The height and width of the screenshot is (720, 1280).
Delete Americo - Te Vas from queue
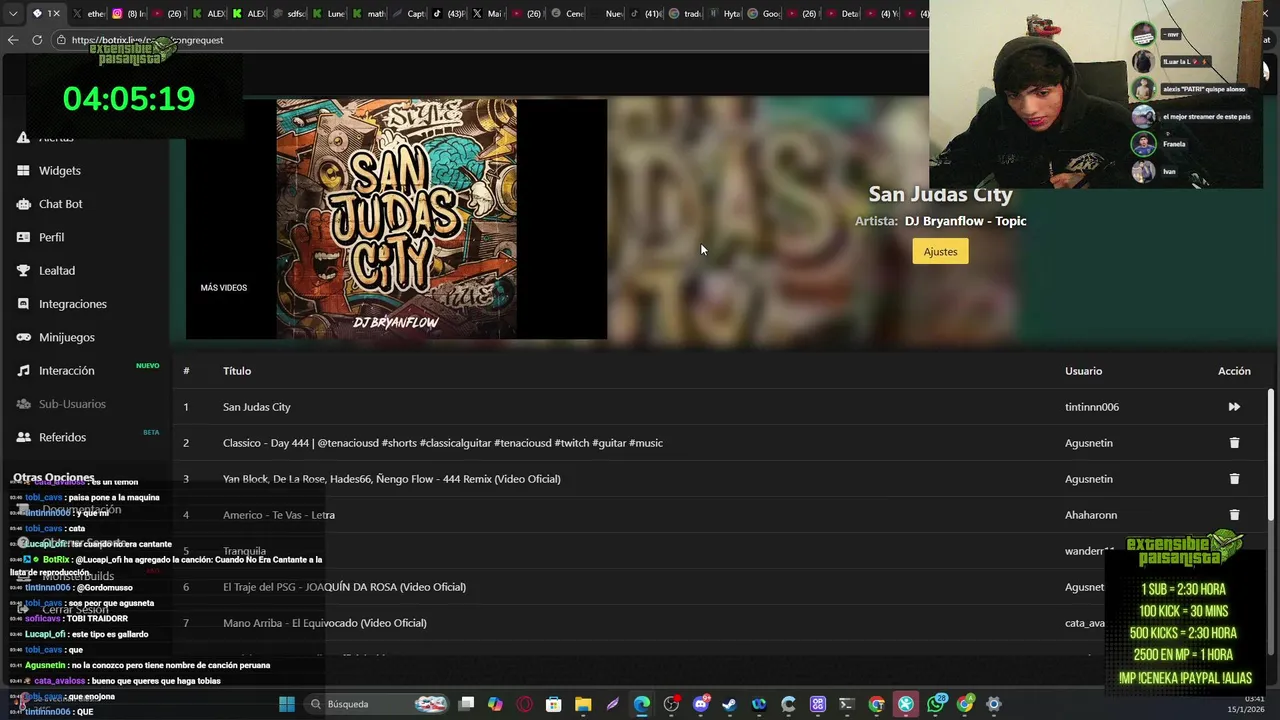pyautogui.click(x=1234, y=515)
